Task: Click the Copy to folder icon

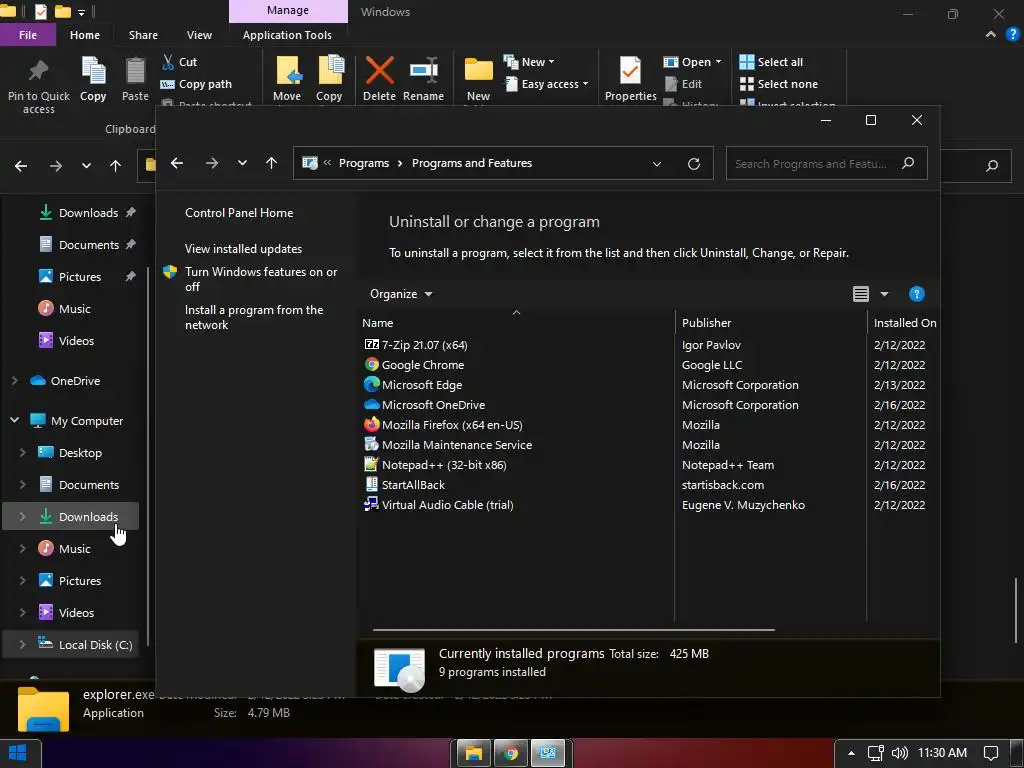Action: tap(330, 71)
